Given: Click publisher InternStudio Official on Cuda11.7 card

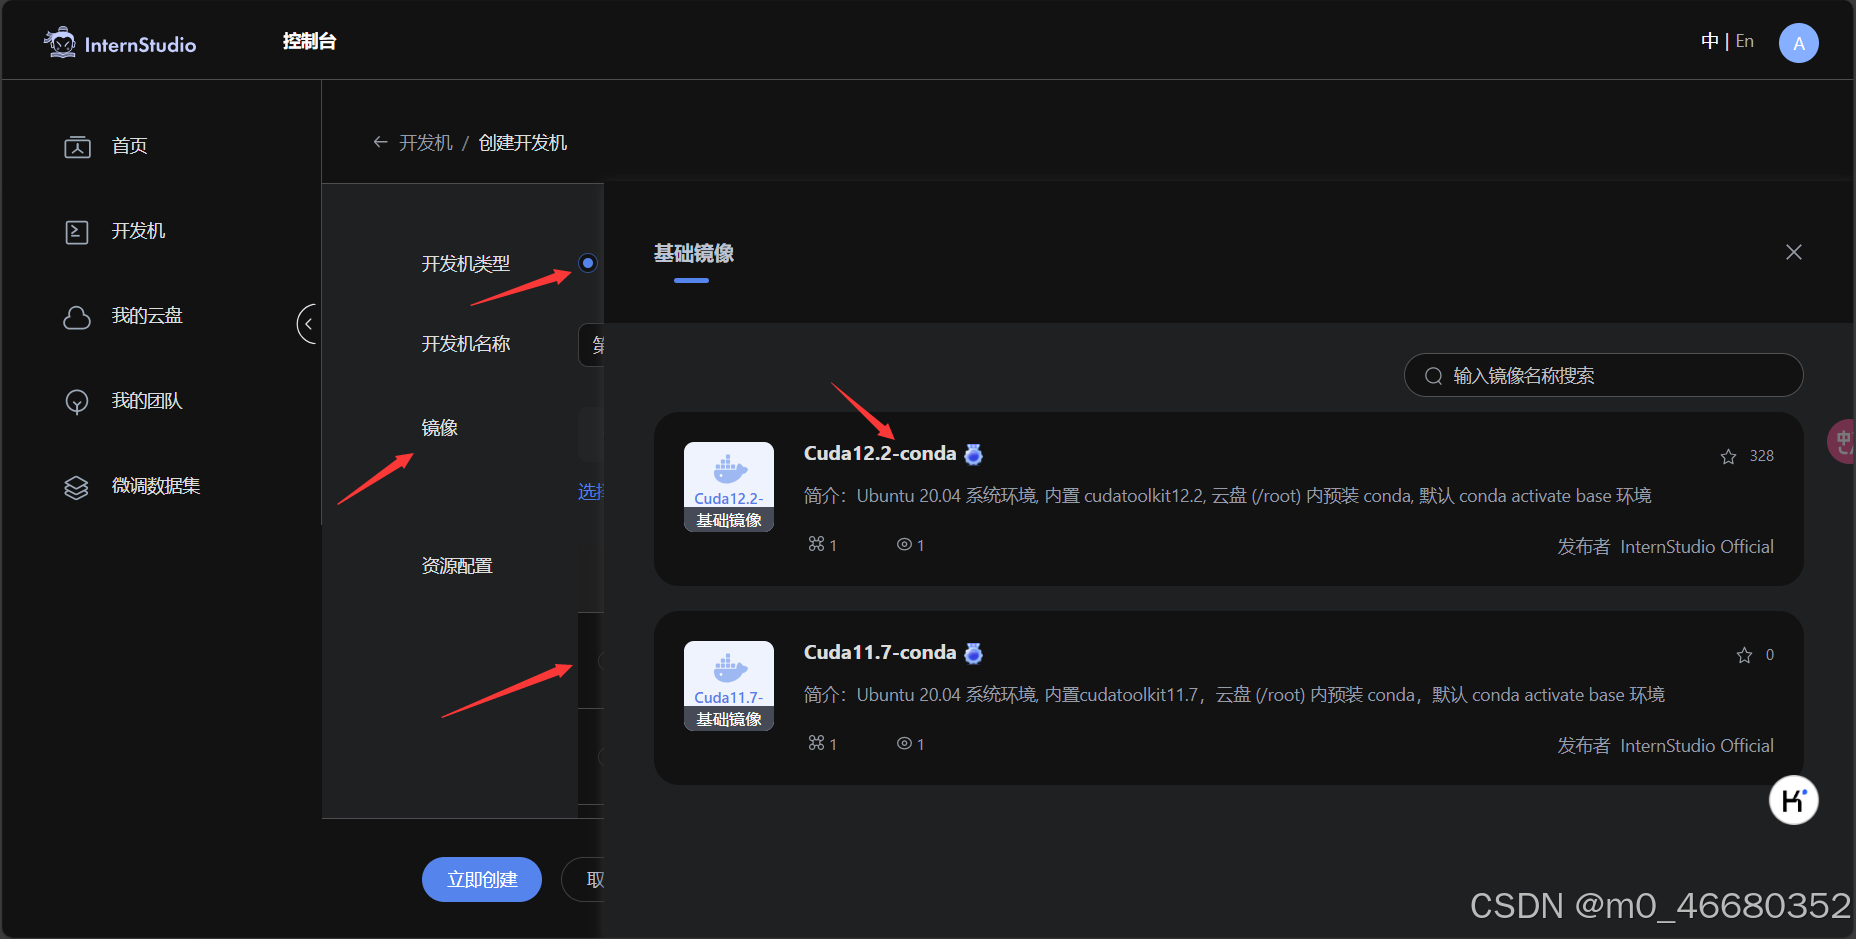Looking at the screenshot, I should 1696,746.
